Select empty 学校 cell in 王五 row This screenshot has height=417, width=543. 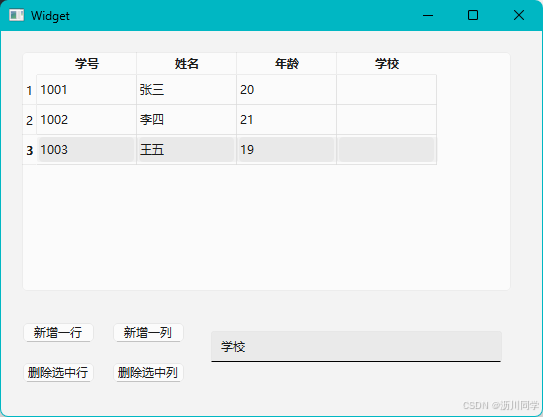(x=387, y=150)
